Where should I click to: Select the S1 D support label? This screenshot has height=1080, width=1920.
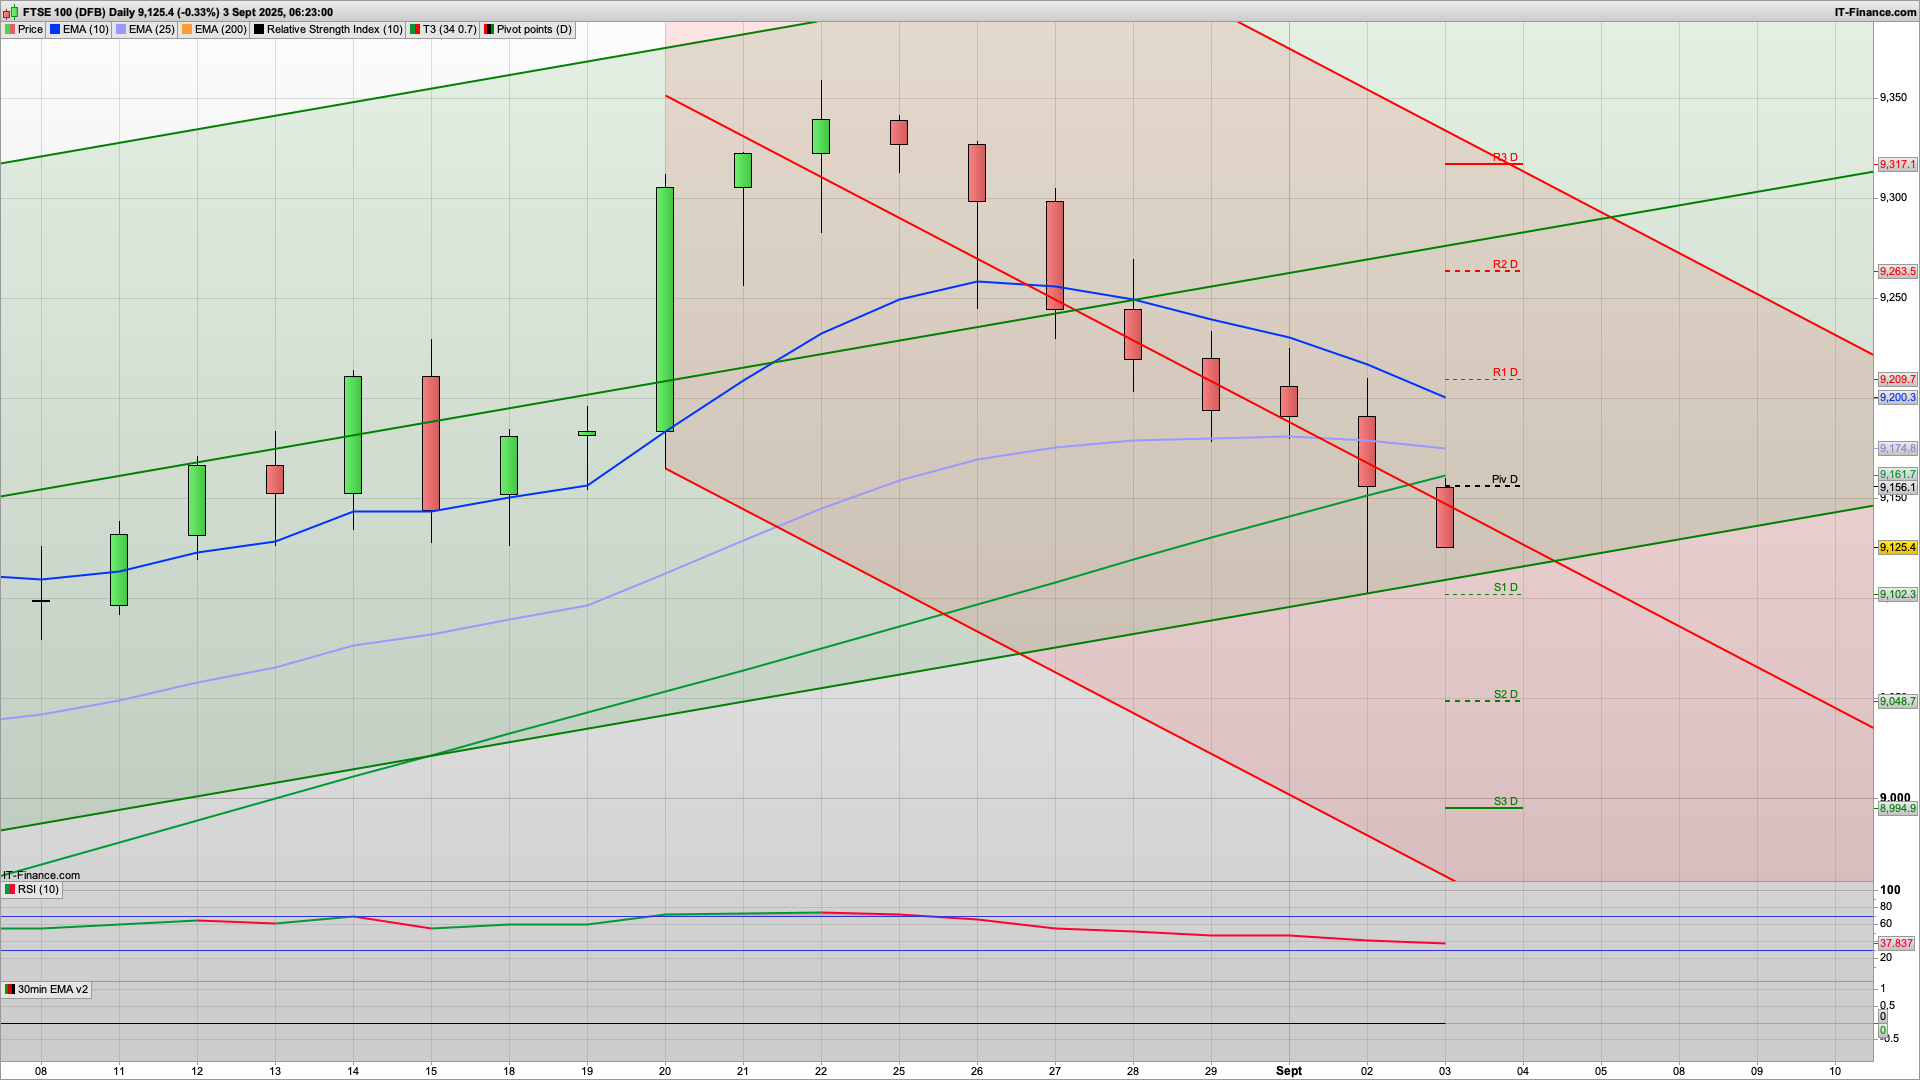(1506, 587)
